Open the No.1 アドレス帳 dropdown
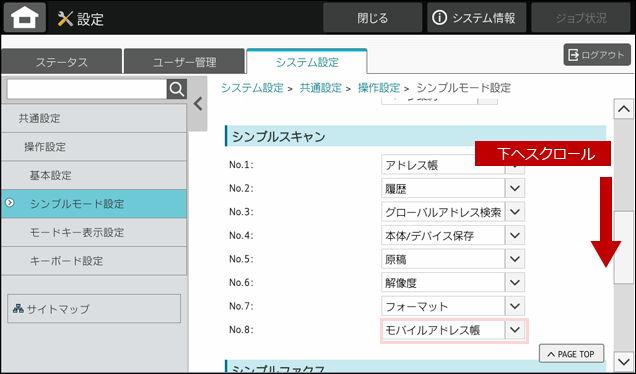 click(453, 165)
